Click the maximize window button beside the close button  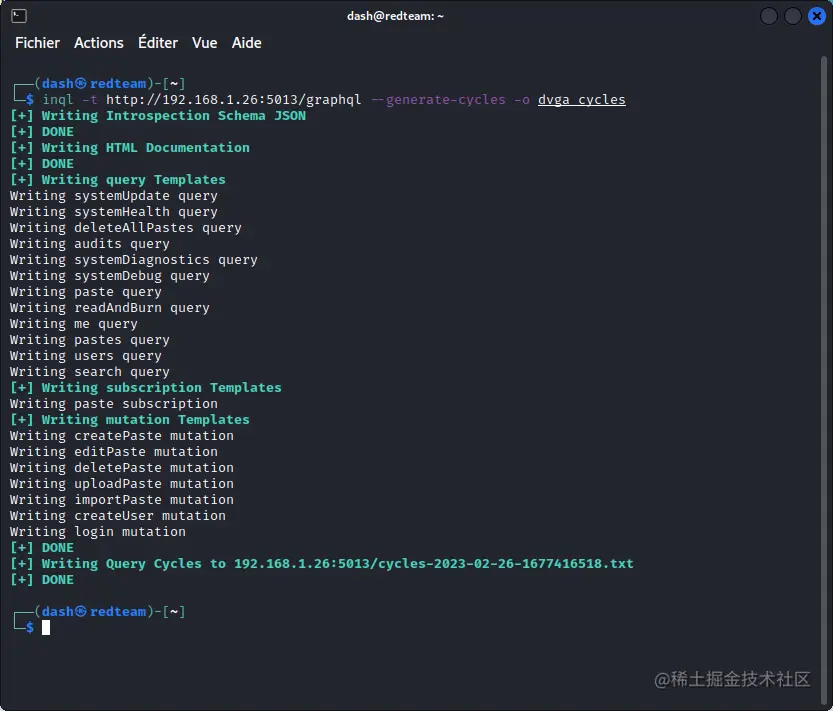point(793,16)
